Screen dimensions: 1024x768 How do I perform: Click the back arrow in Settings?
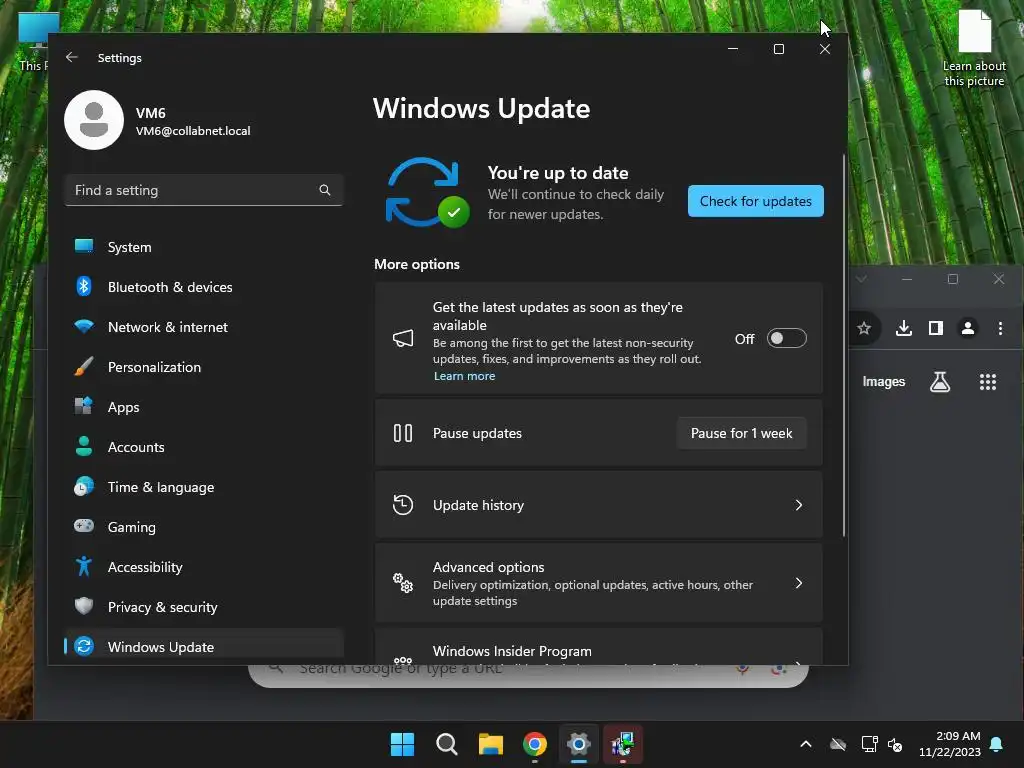click(x=72, y=57)
